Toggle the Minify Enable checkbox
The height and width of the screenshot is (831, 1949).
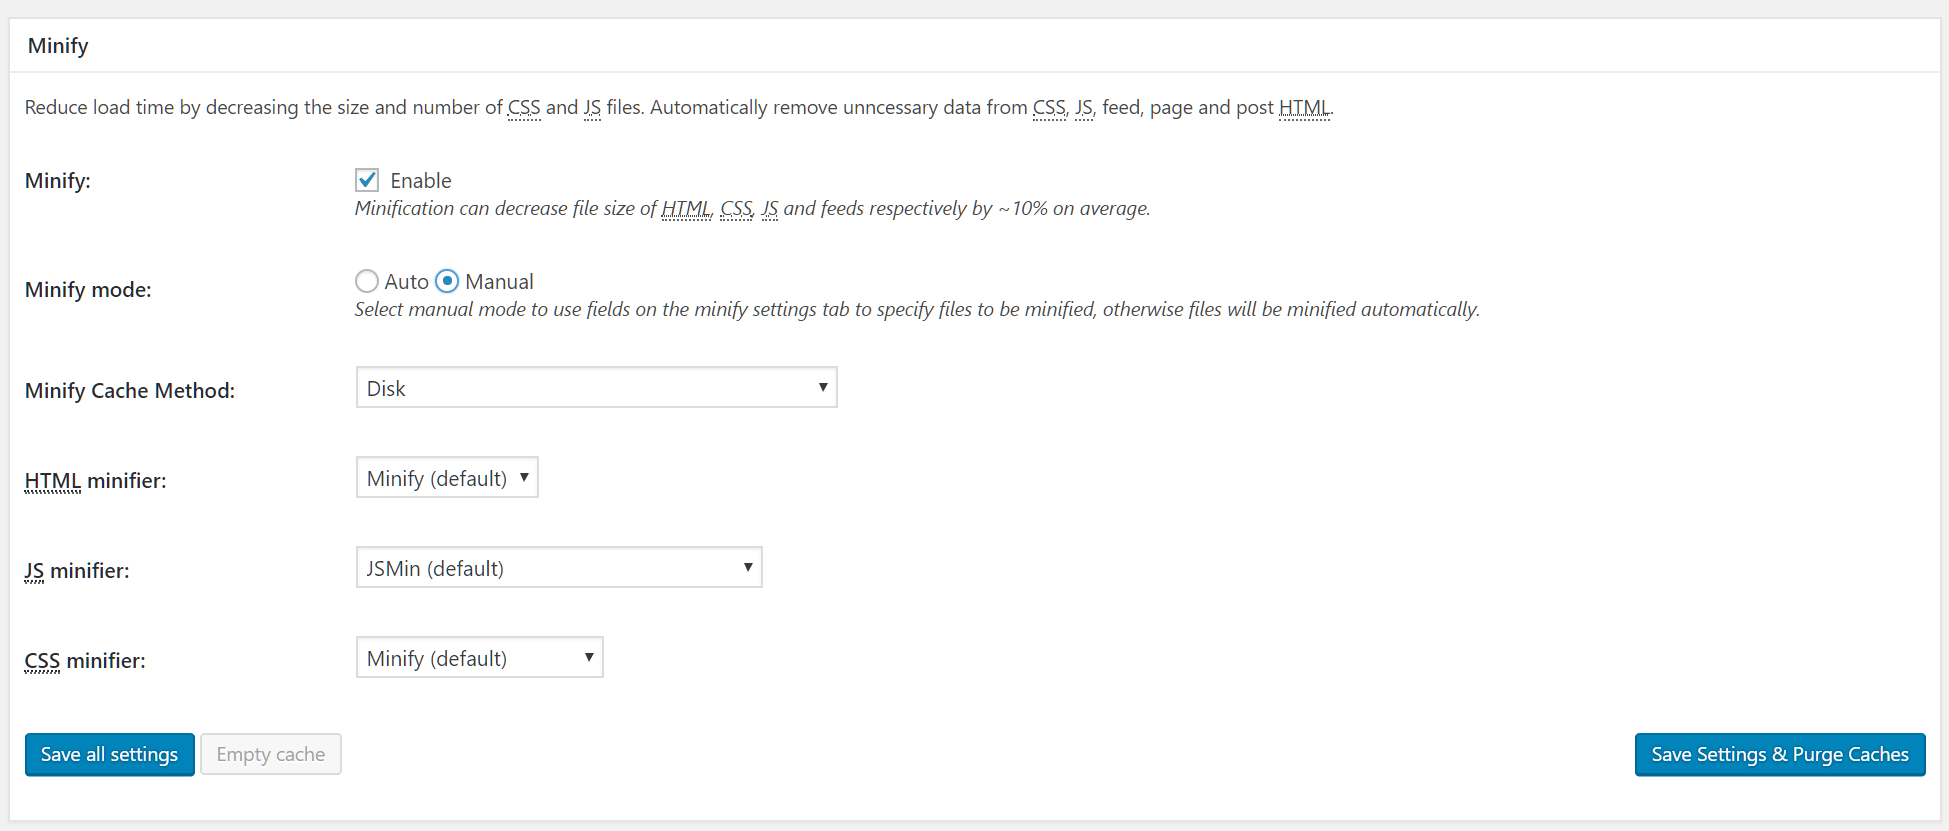point(367,180)
